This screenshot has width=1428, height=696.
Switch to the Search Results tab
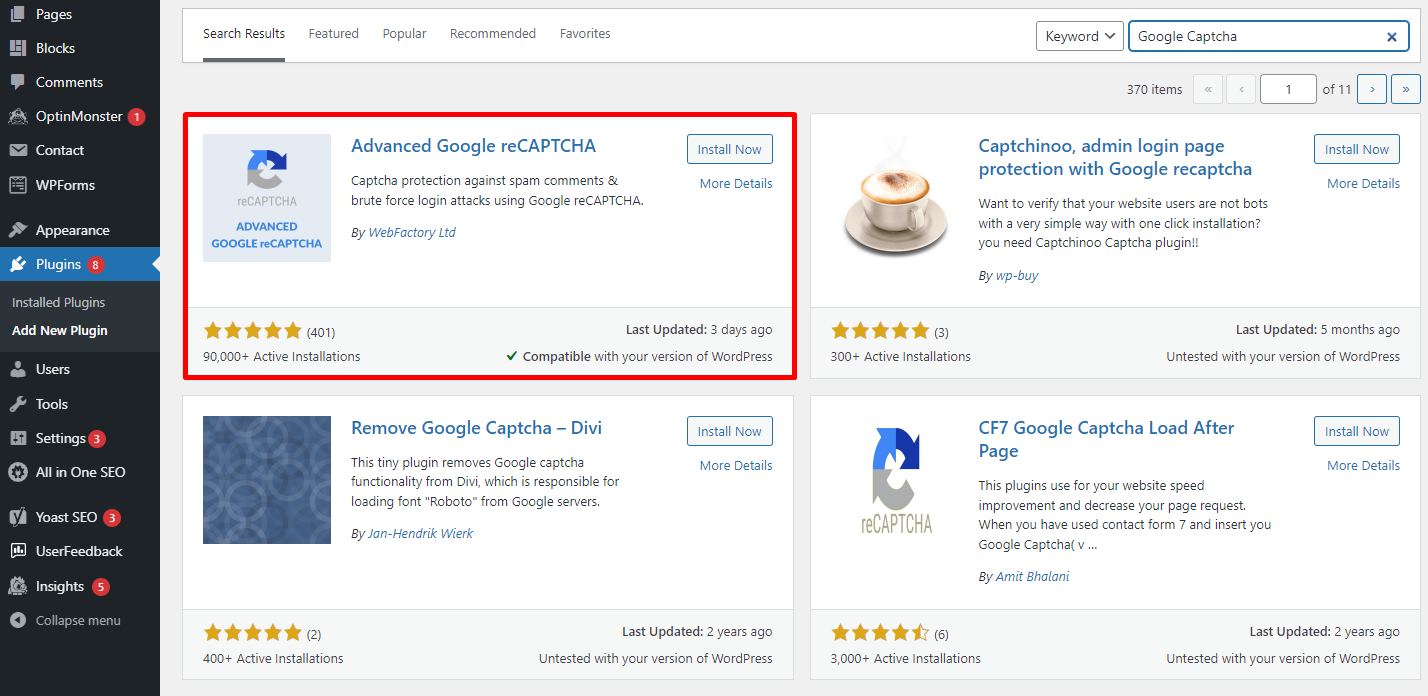tap(244, 34)
